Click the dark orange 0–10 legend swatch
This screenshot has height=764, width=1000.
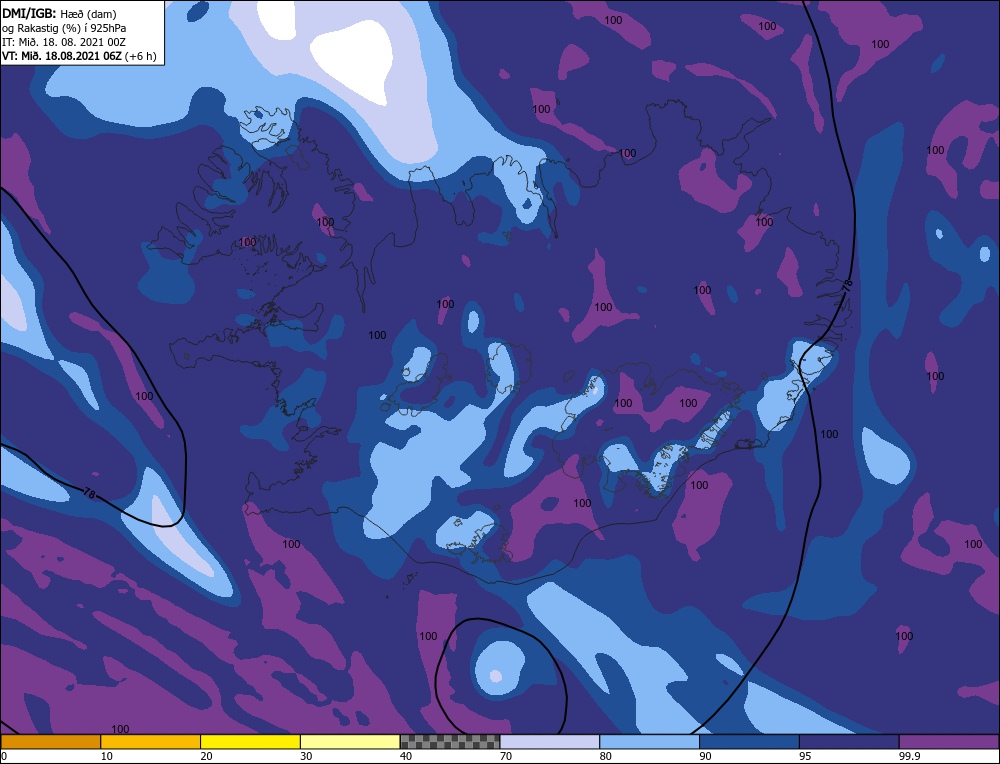(x=50, y=742)
